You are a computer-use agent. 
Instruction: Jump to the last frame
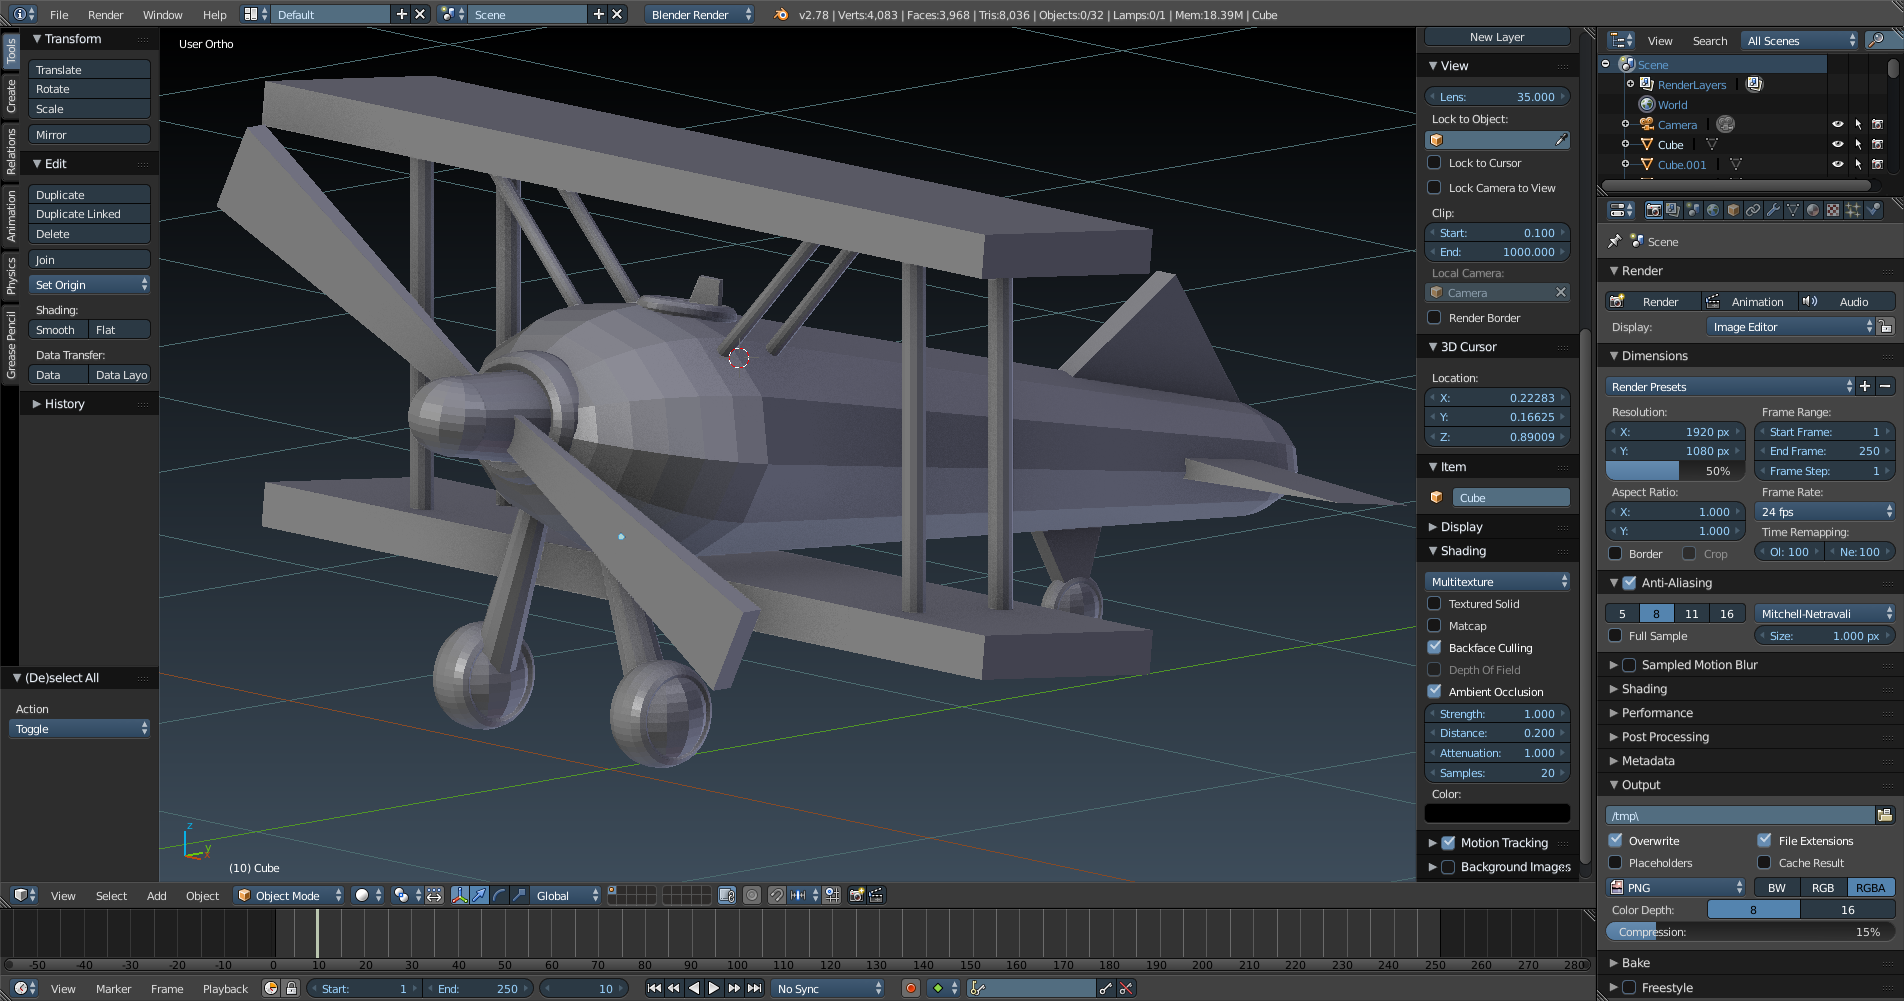click(x=755, y=988)
